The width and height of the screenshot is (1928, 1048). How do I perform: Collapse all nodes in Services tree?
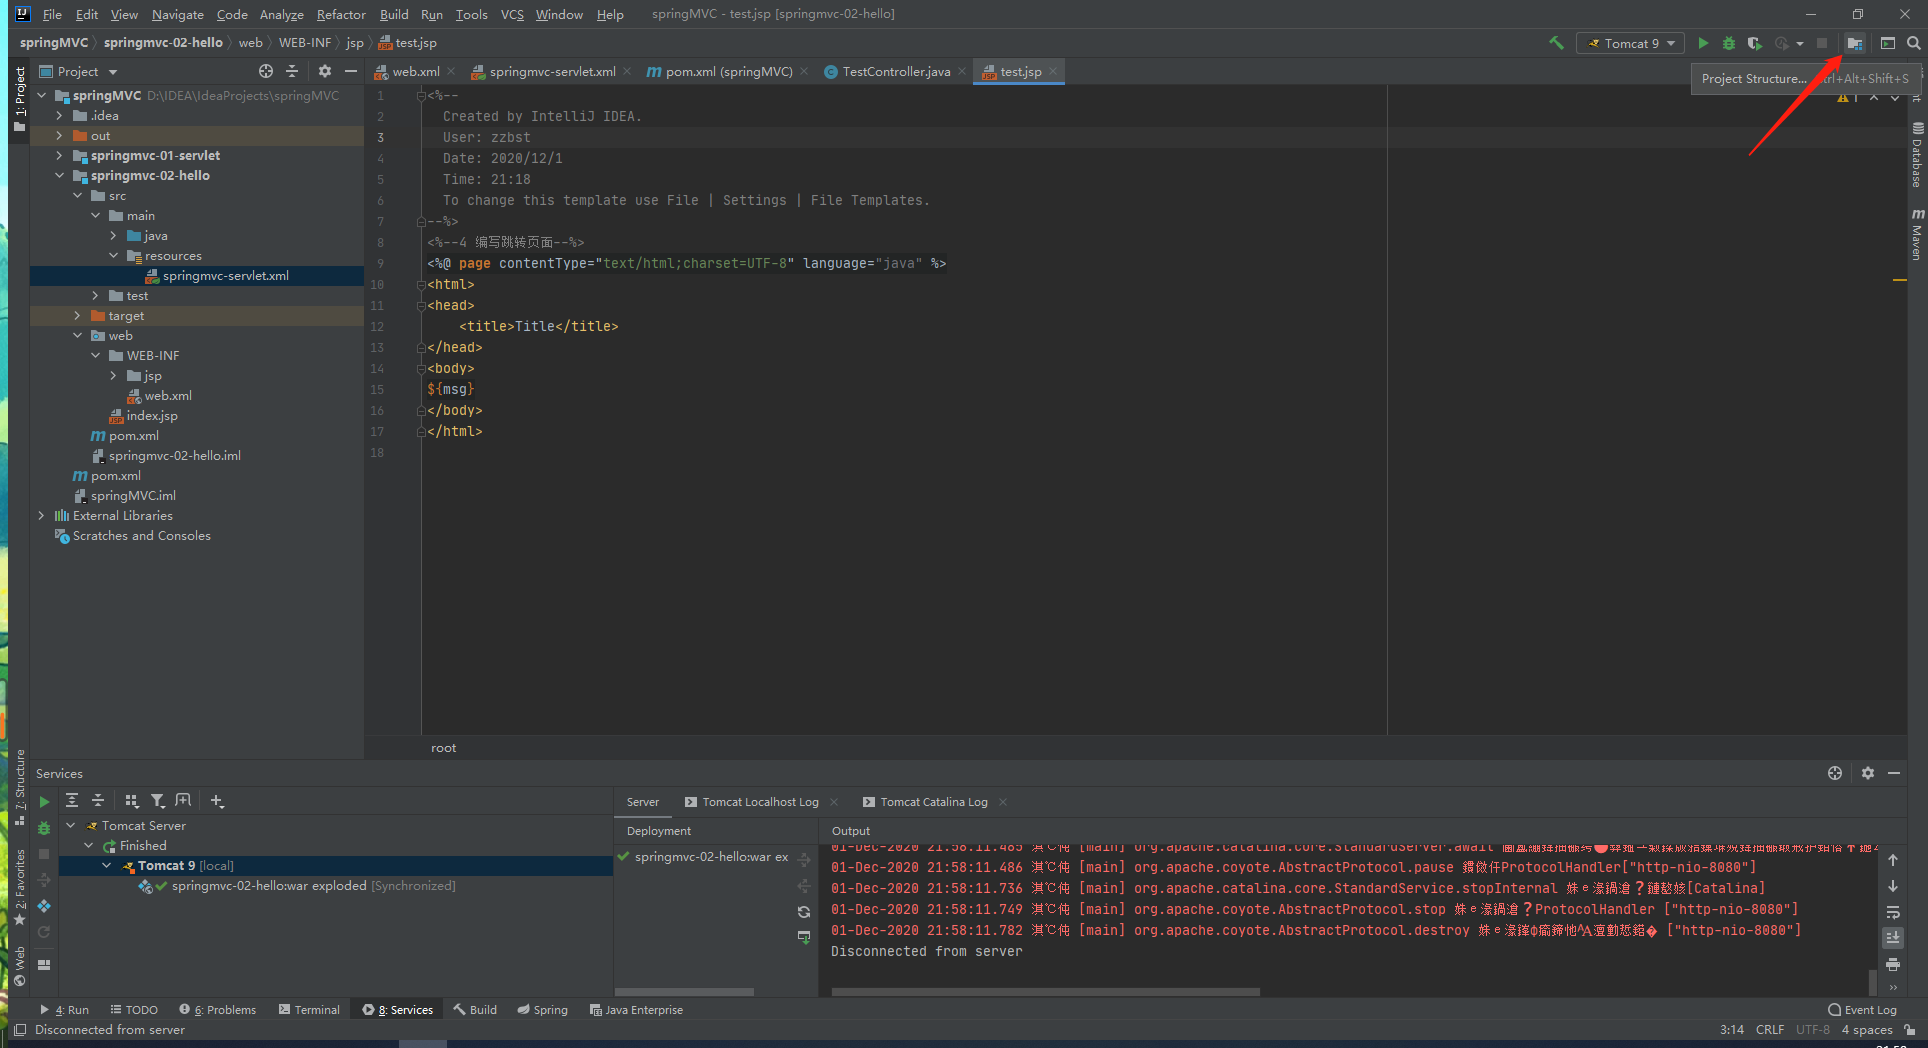(x=98, y=801)
